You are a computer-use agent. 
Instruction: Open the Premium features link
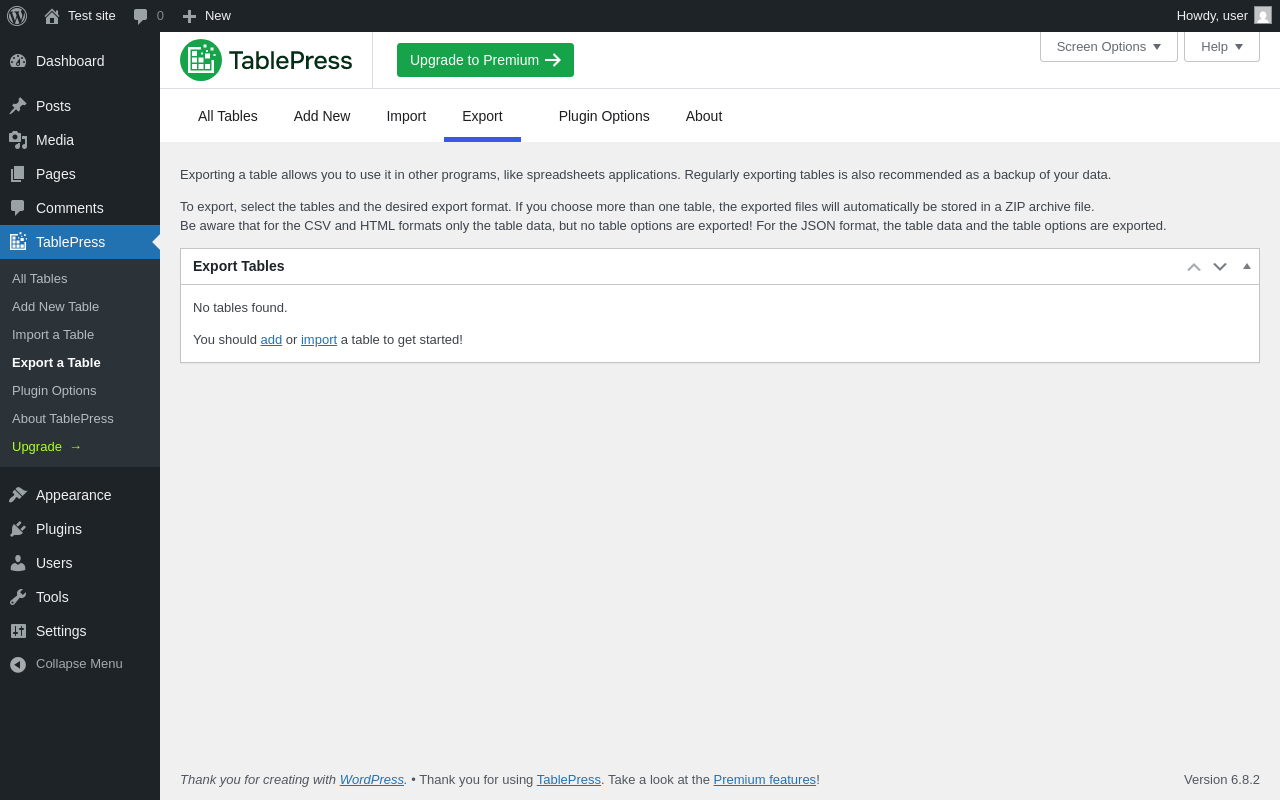click(x=765, y=779)
